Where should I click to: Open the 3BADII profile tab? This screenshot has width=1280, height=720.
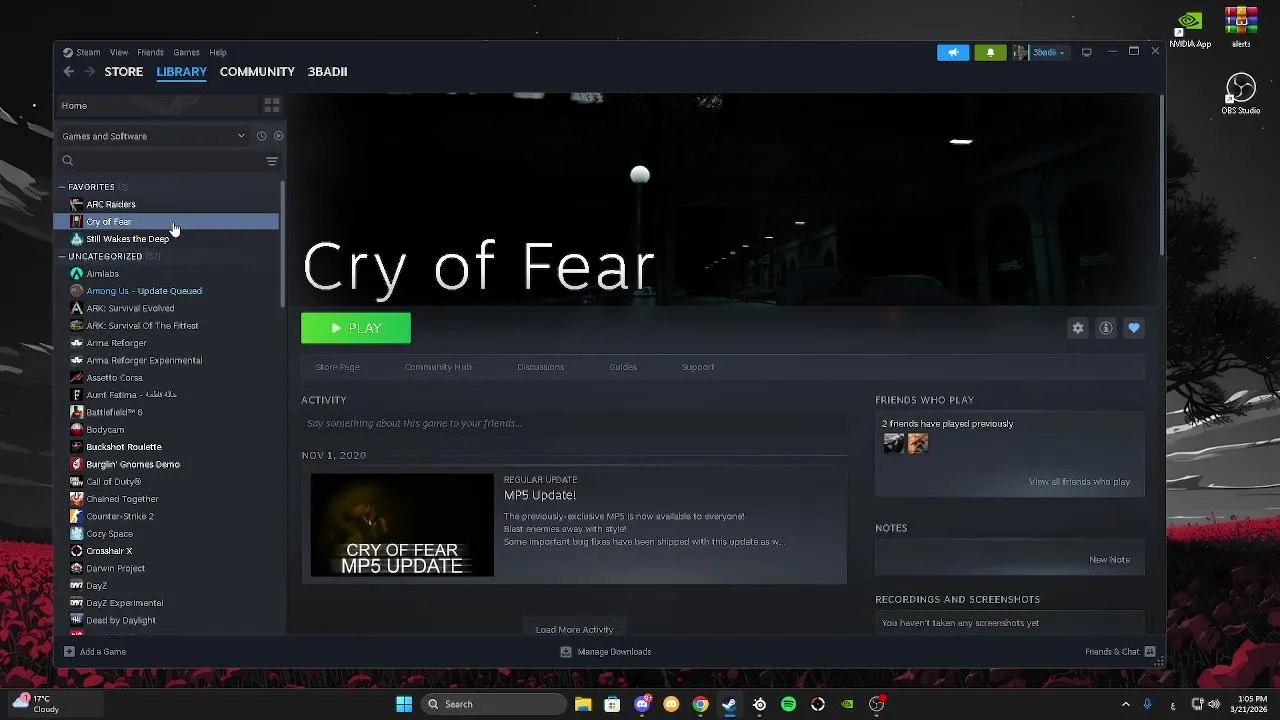point(327,72)
